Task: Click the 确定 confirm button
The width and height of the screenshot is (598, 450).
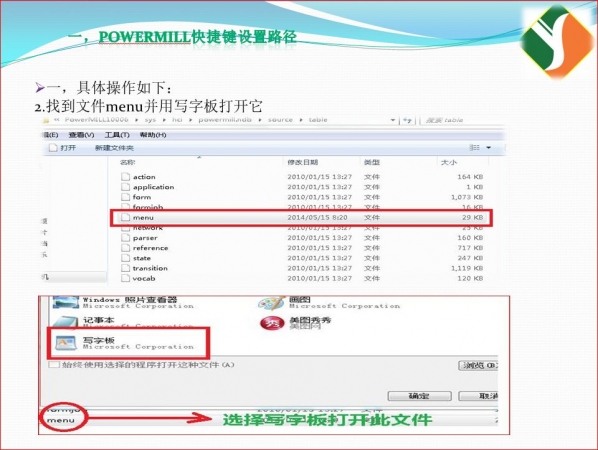Action: [x=420, y=396]
